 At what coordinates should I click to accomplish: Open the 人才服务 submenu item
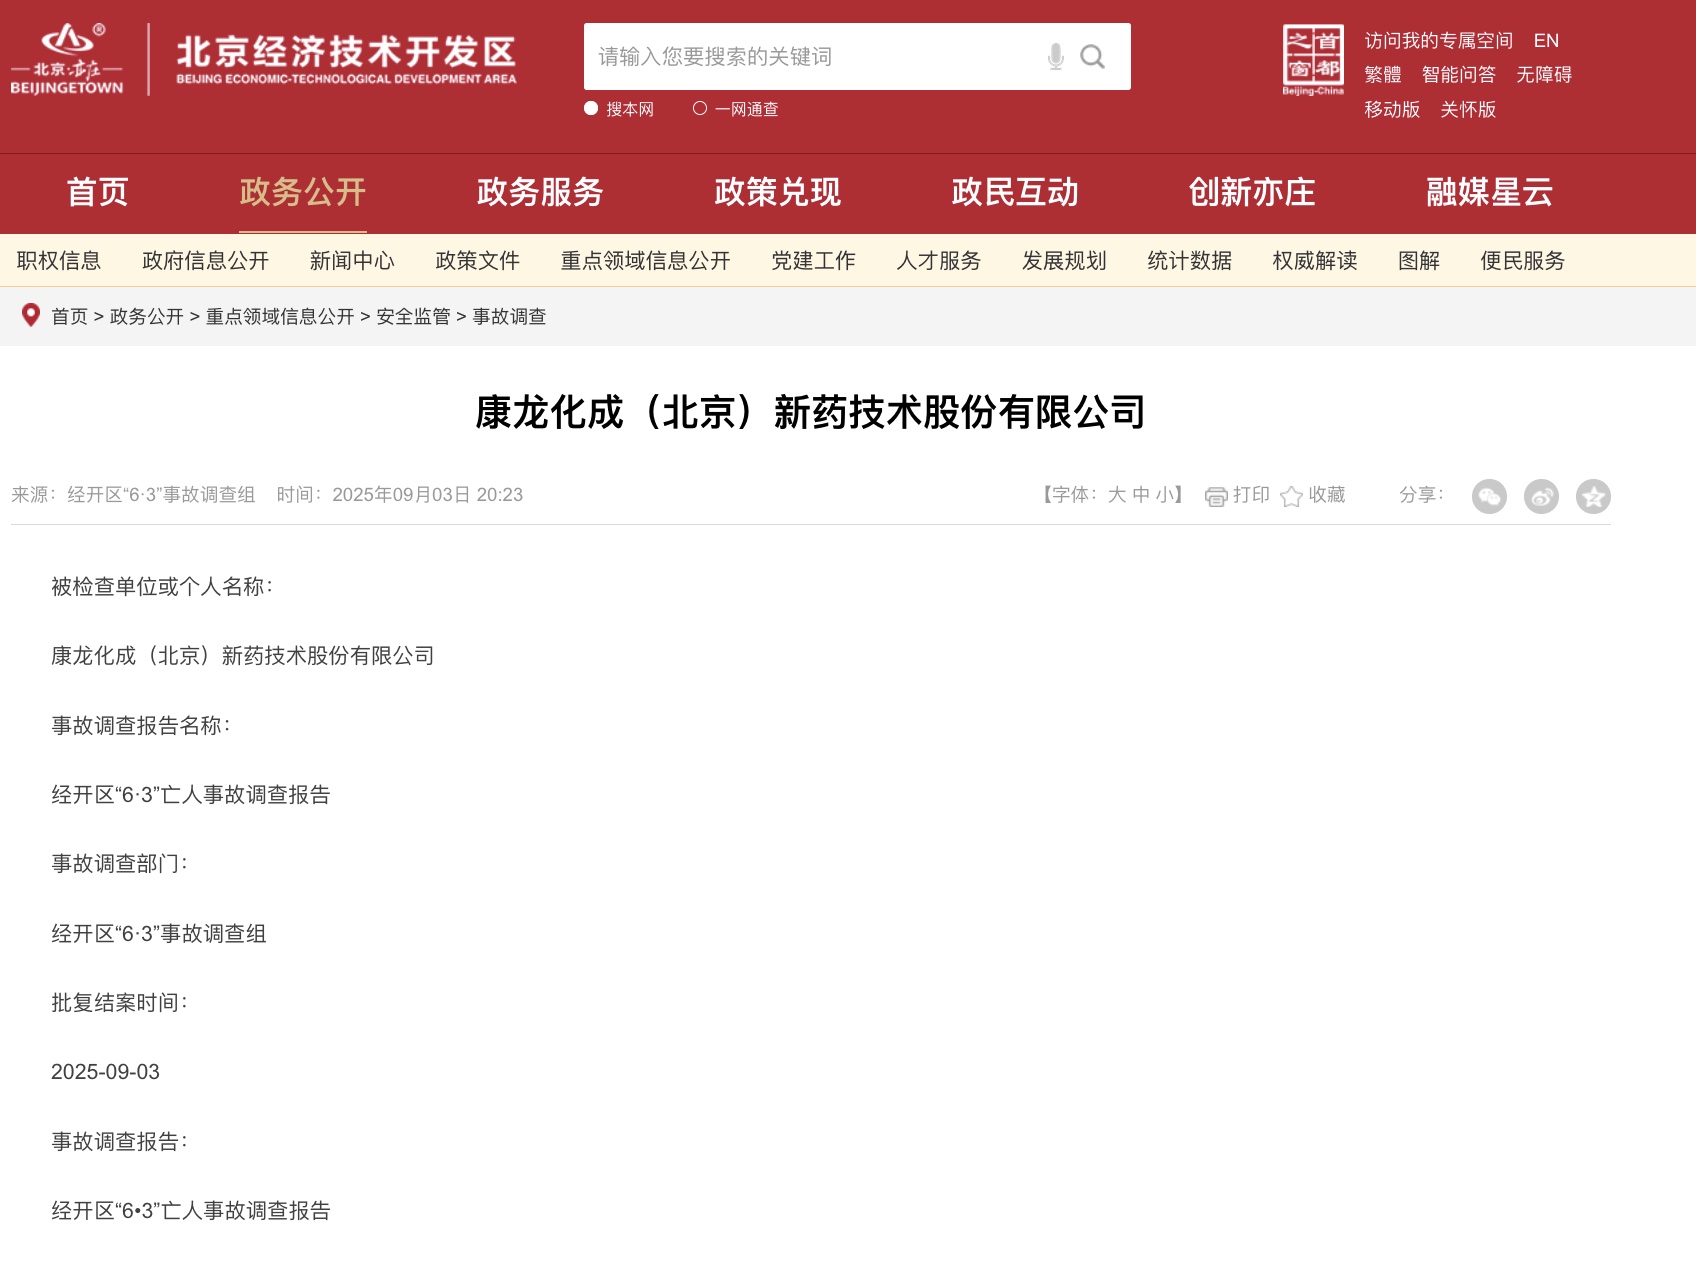tap(939, 261)
